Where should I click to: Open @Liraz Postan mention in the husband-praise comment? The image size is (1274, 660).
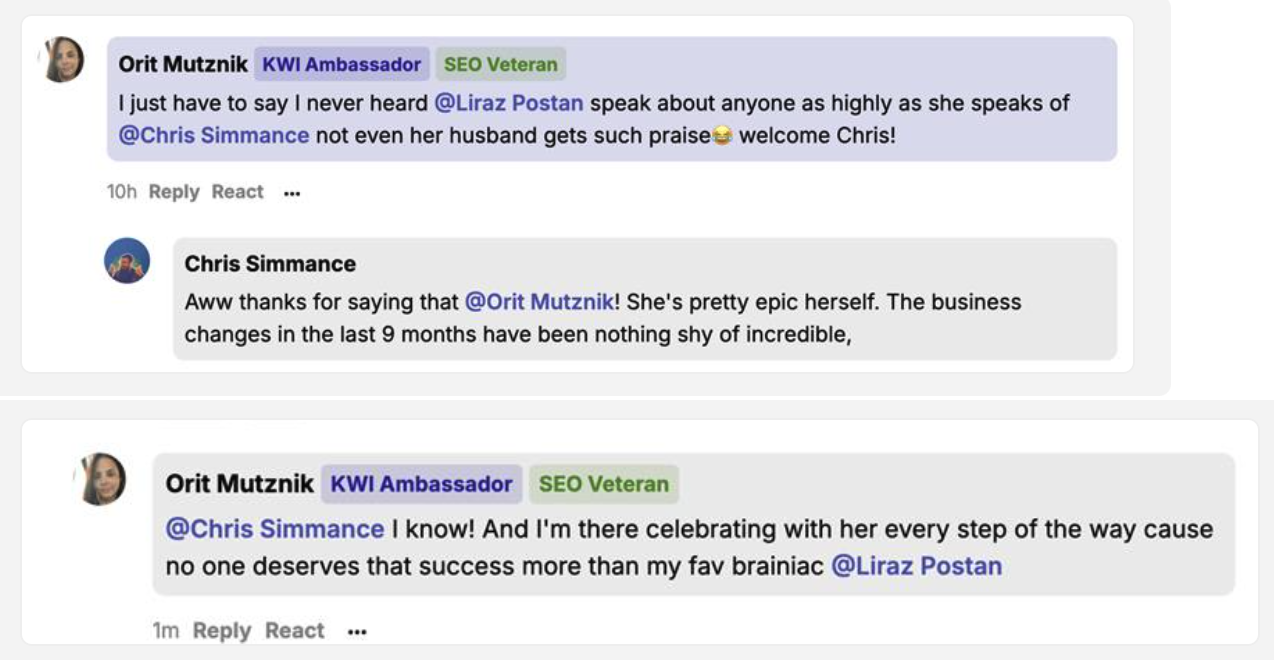tap(509, 103)
